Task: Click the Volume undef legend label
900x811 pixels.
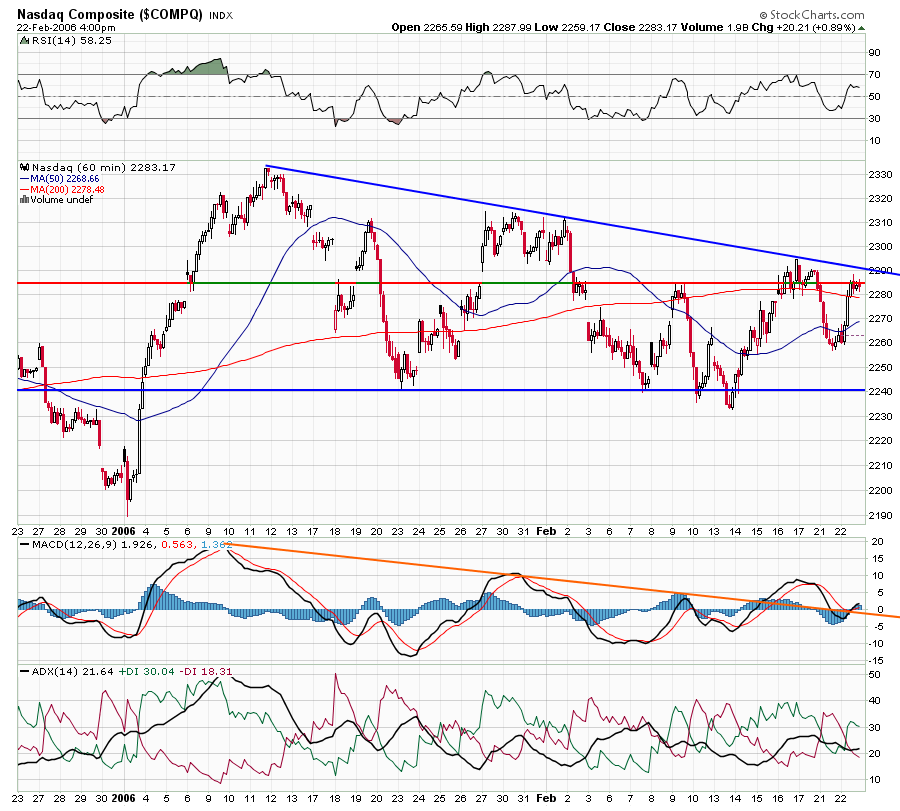Action: point(61,200)
